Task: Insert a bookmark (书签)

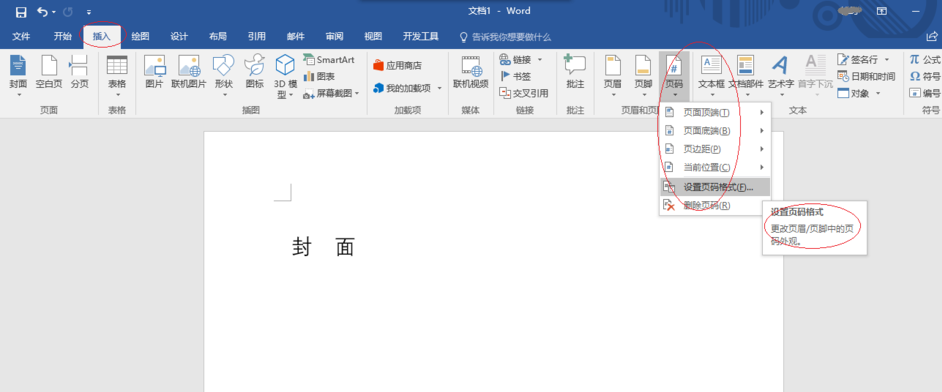Action: 515,76
